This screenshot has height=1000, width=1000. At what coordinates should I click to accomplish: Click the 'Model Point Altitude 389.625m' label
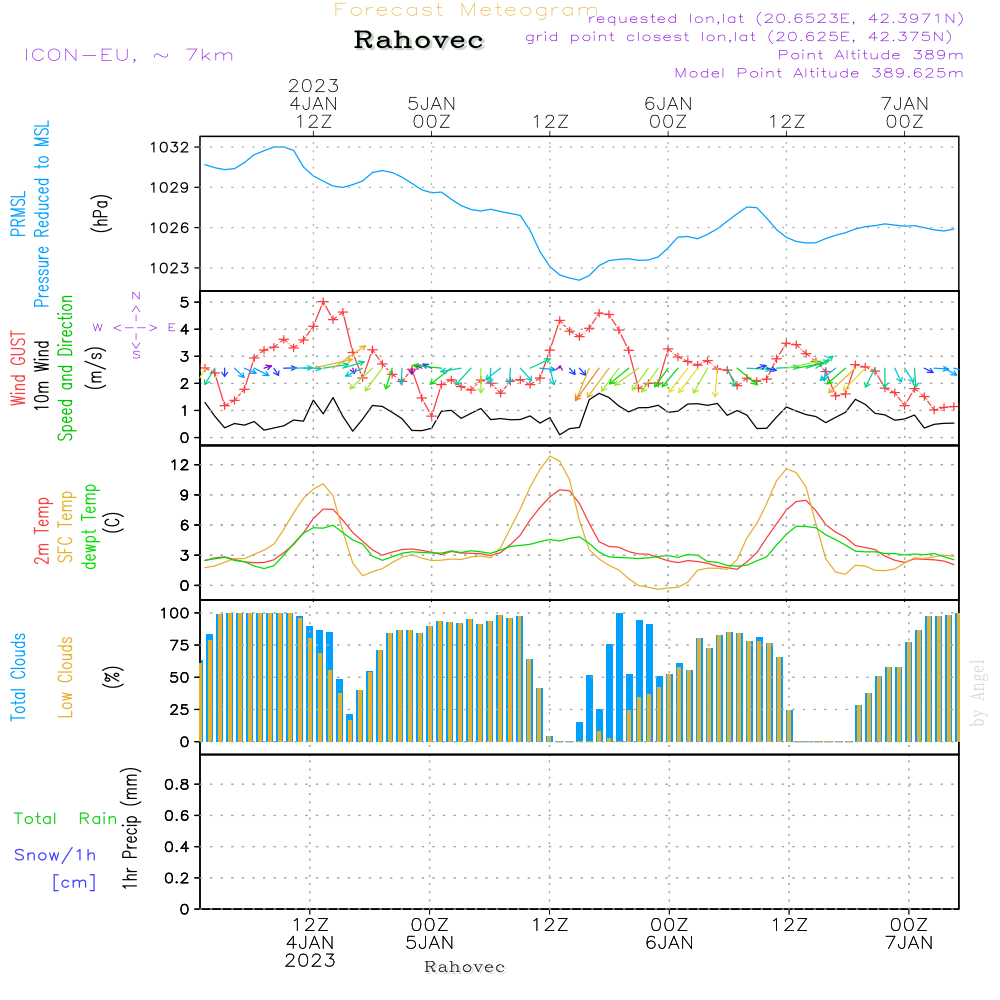tap(819, 73)
